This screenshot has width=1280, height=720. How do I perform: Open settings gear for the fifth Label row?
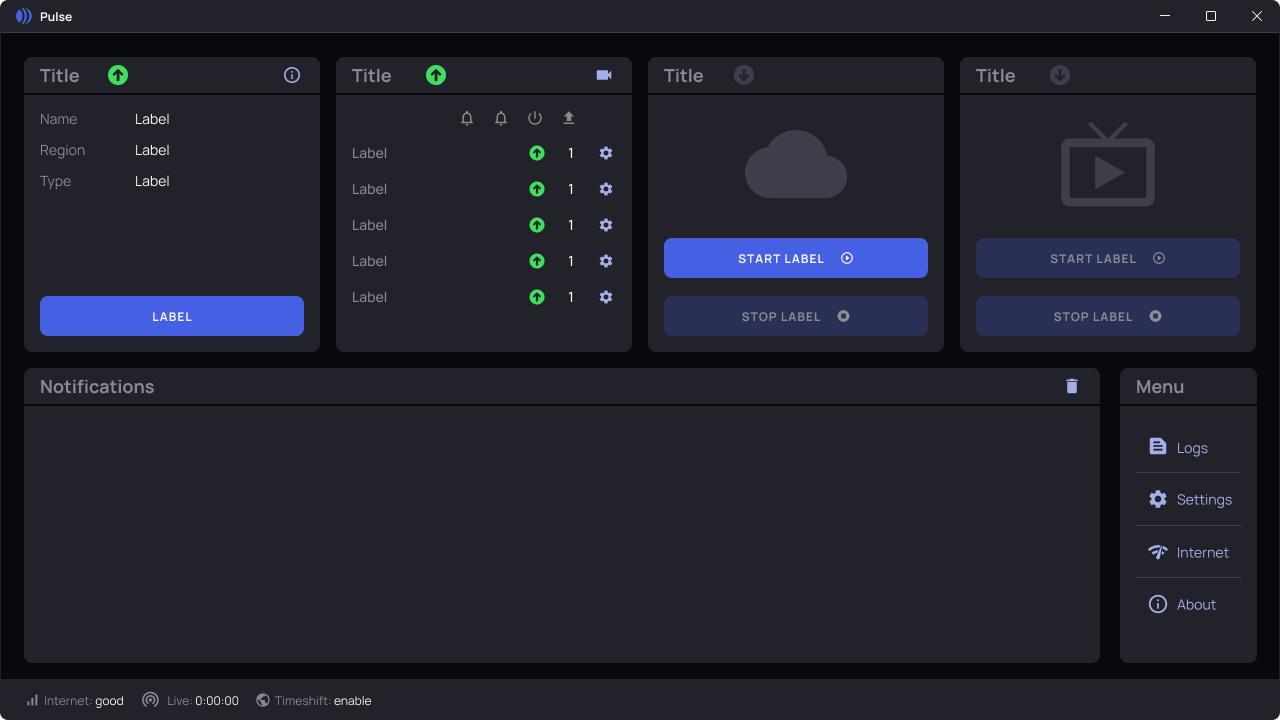[x=606, y=297]
